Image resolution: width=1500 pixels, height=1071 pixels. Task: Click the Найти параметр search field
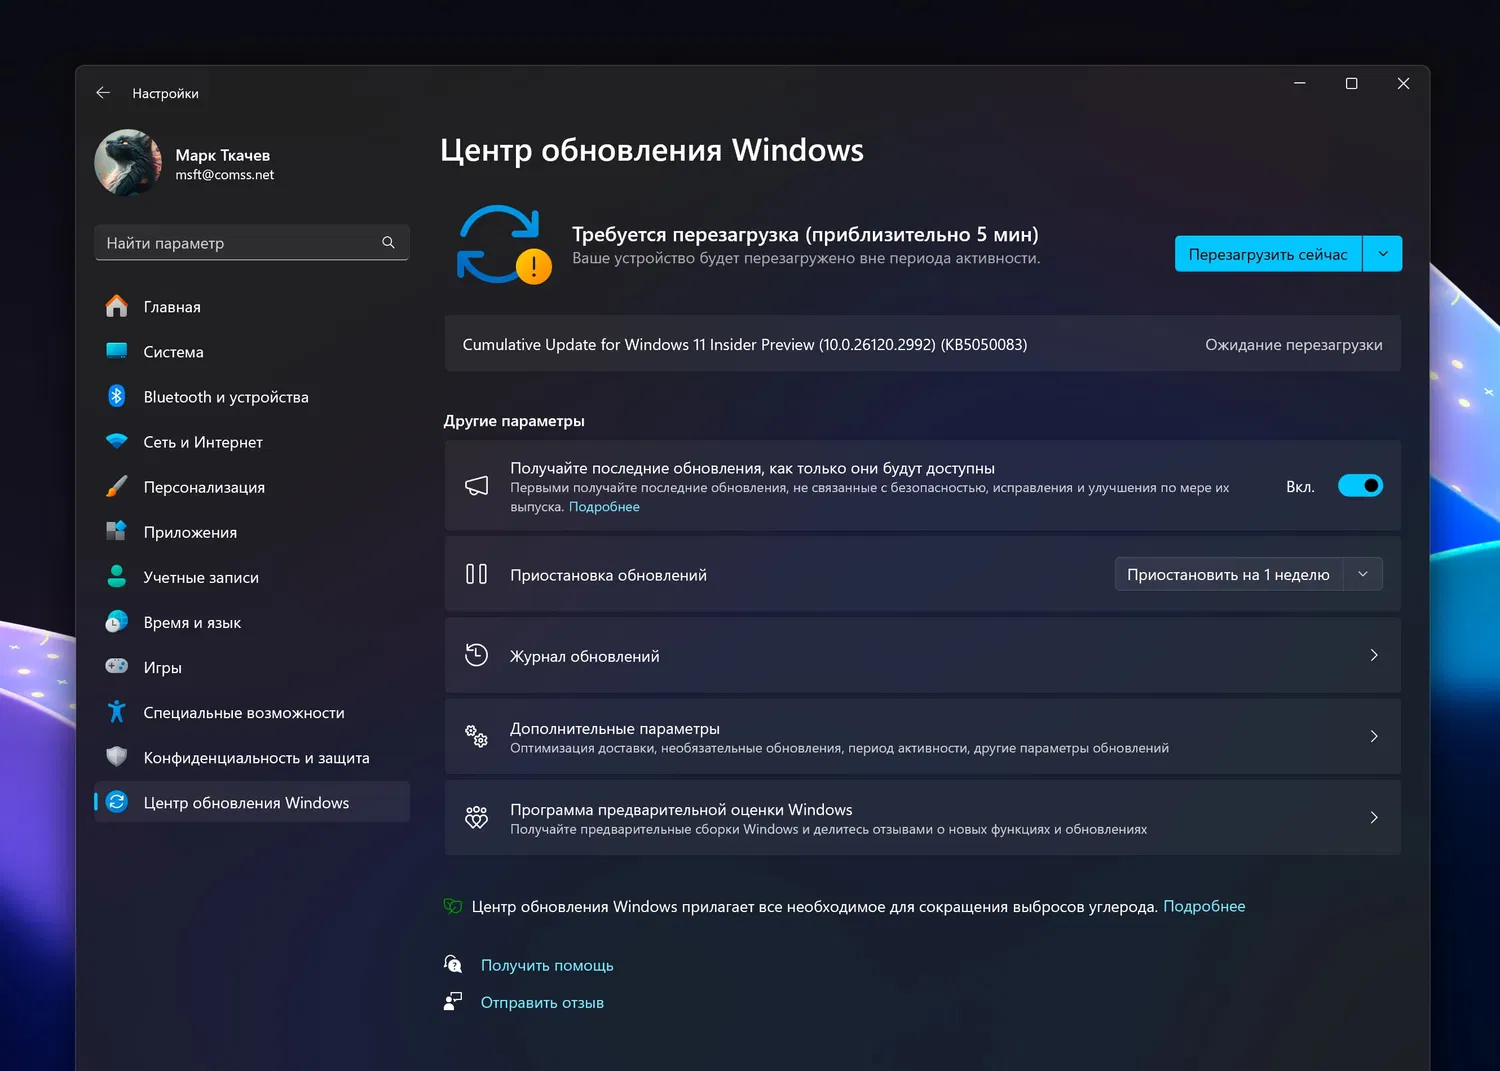(240, 243)
